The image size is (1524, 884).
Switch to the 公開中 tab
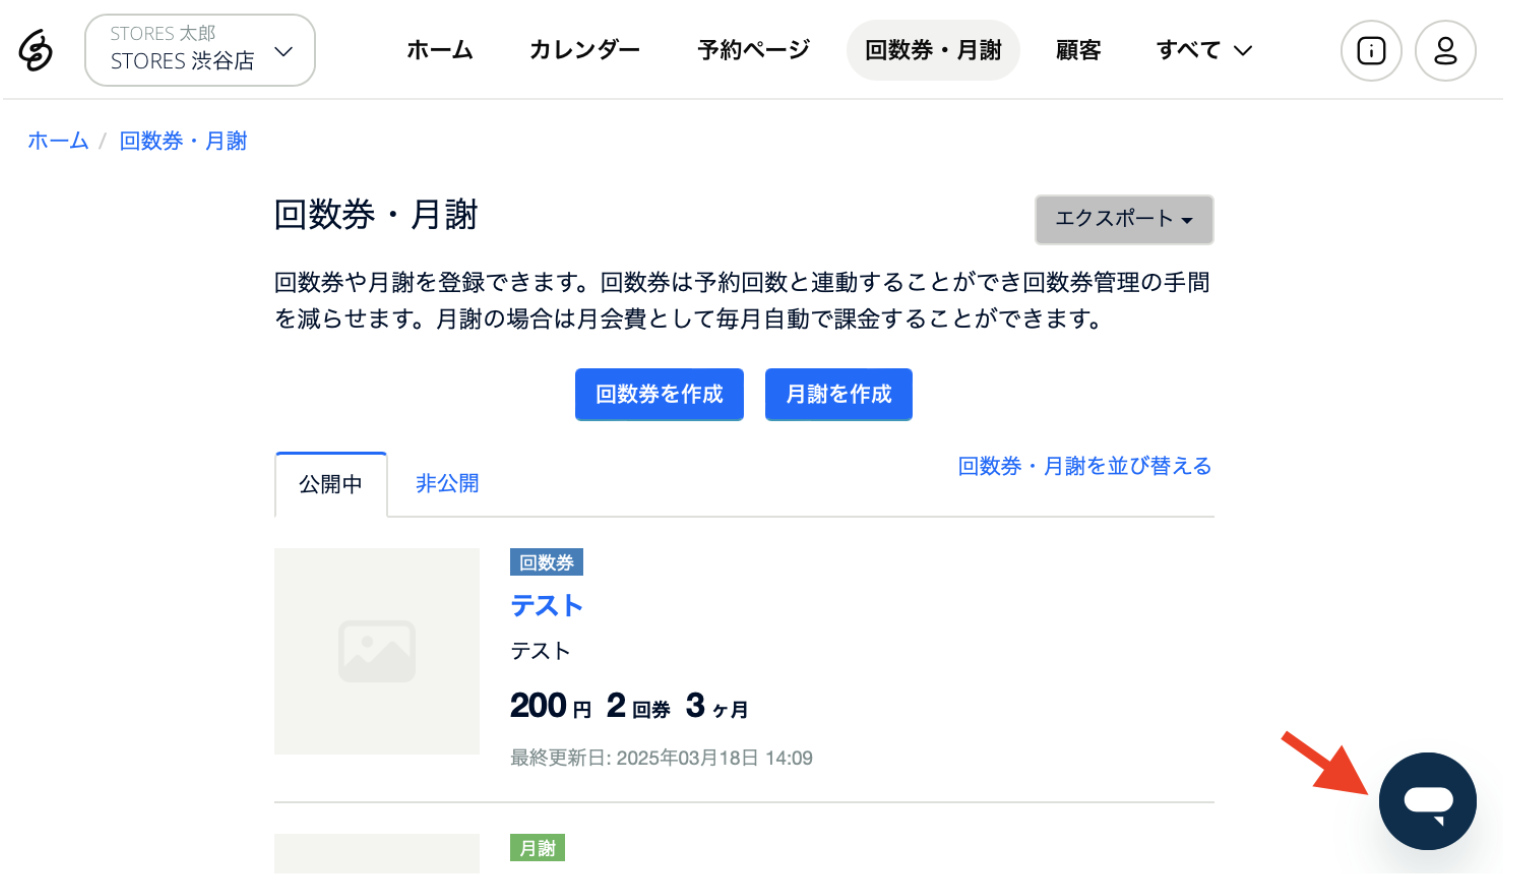(331, 484)
